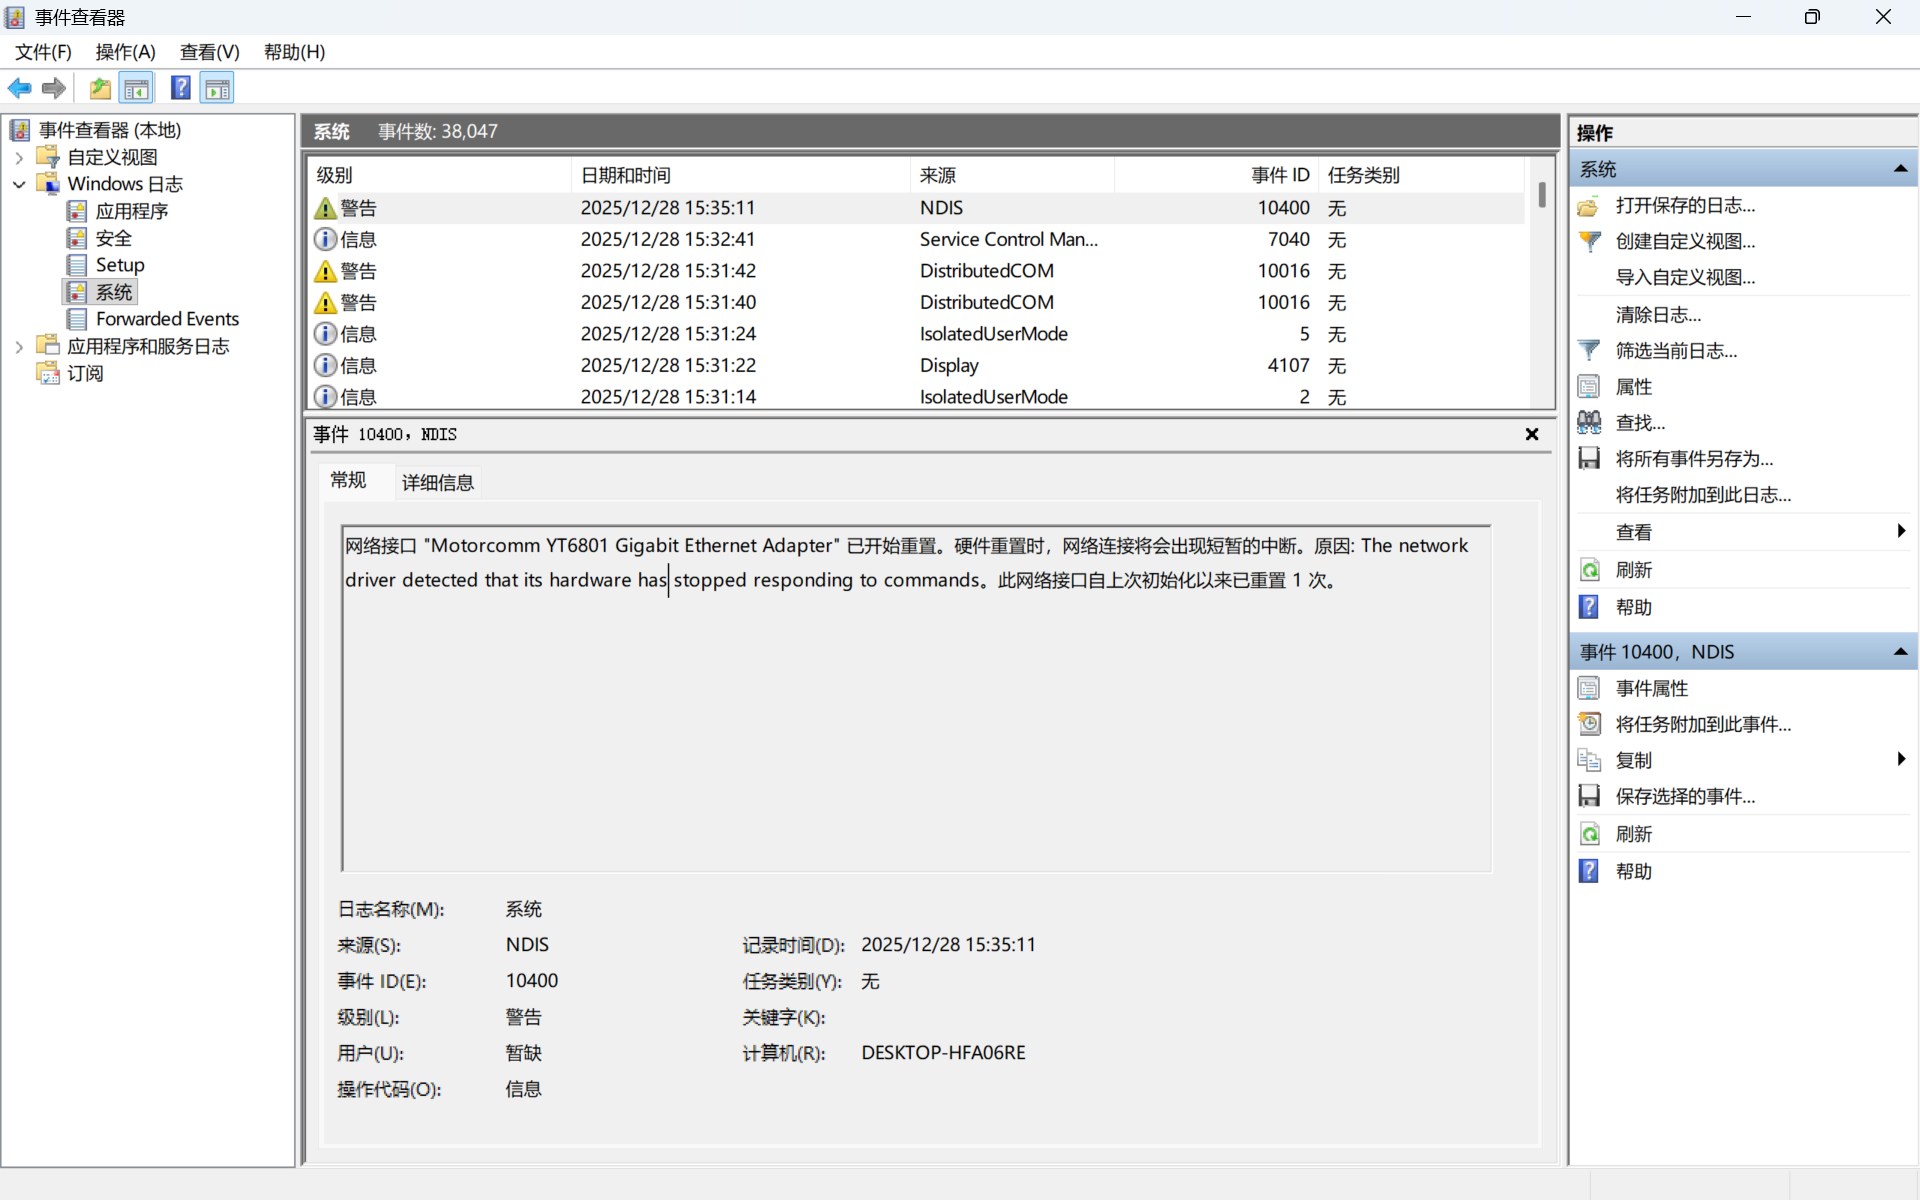This screenshot has height=1200, width=1920.
Task: Click the up-one-level folder toolbar icon
Action: click(100, 88)
